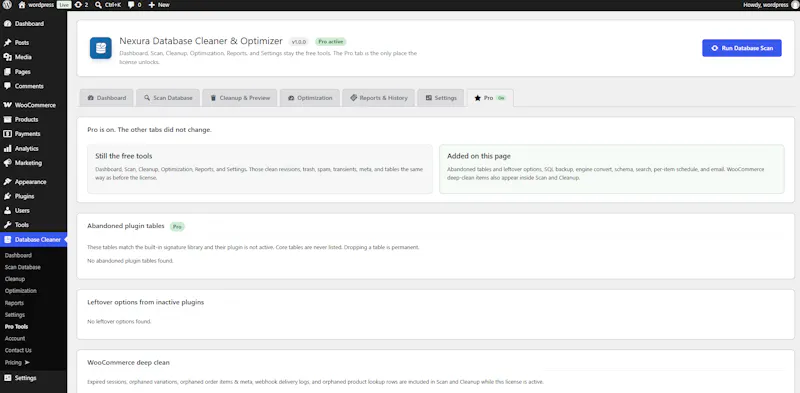Viewport: 800px width, 393px height.
Task: Select the Pro tab with star
Action: point(490,98)
